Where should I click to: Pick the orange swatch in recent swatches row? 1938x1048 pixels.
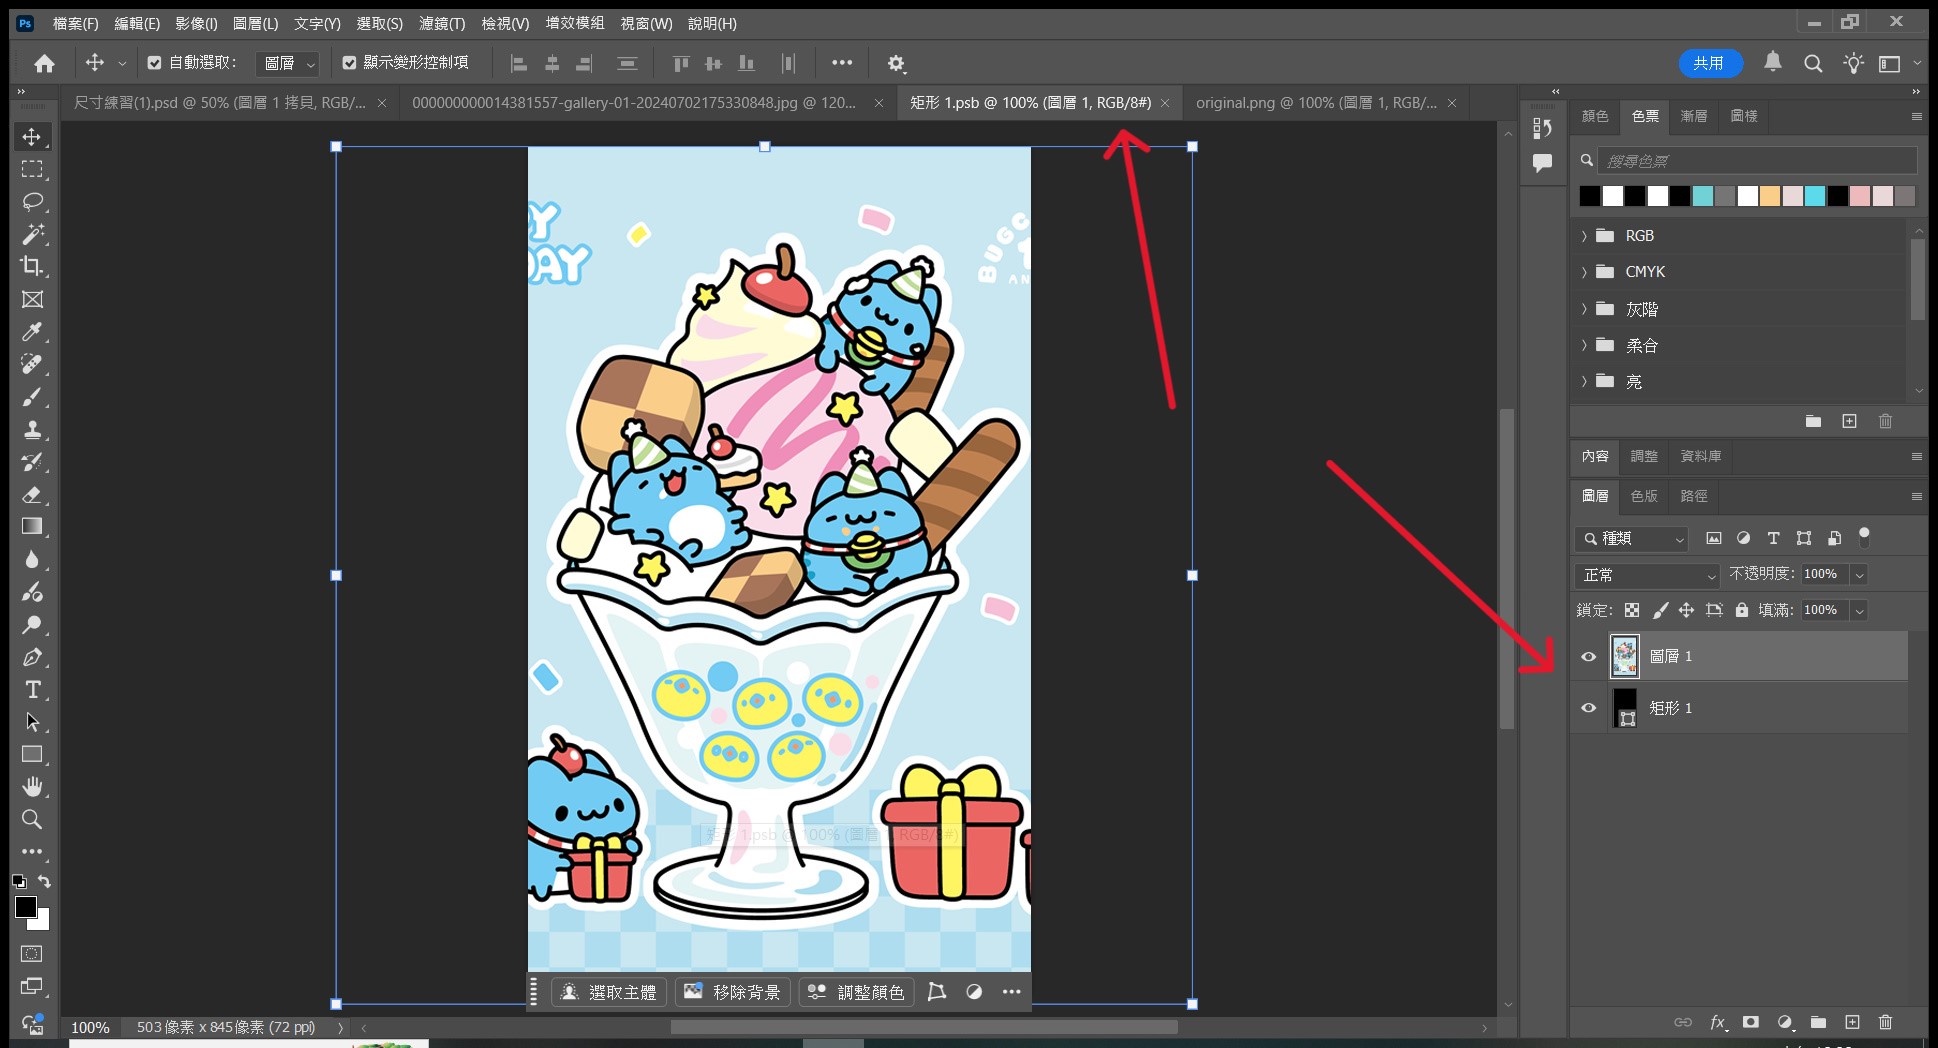pyautogui.click(x=1770, y=196)
